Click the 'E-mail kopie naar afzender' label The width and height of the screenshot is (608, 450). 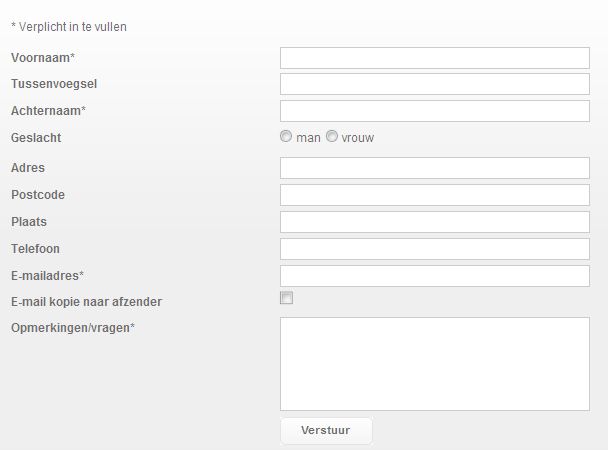86,302
